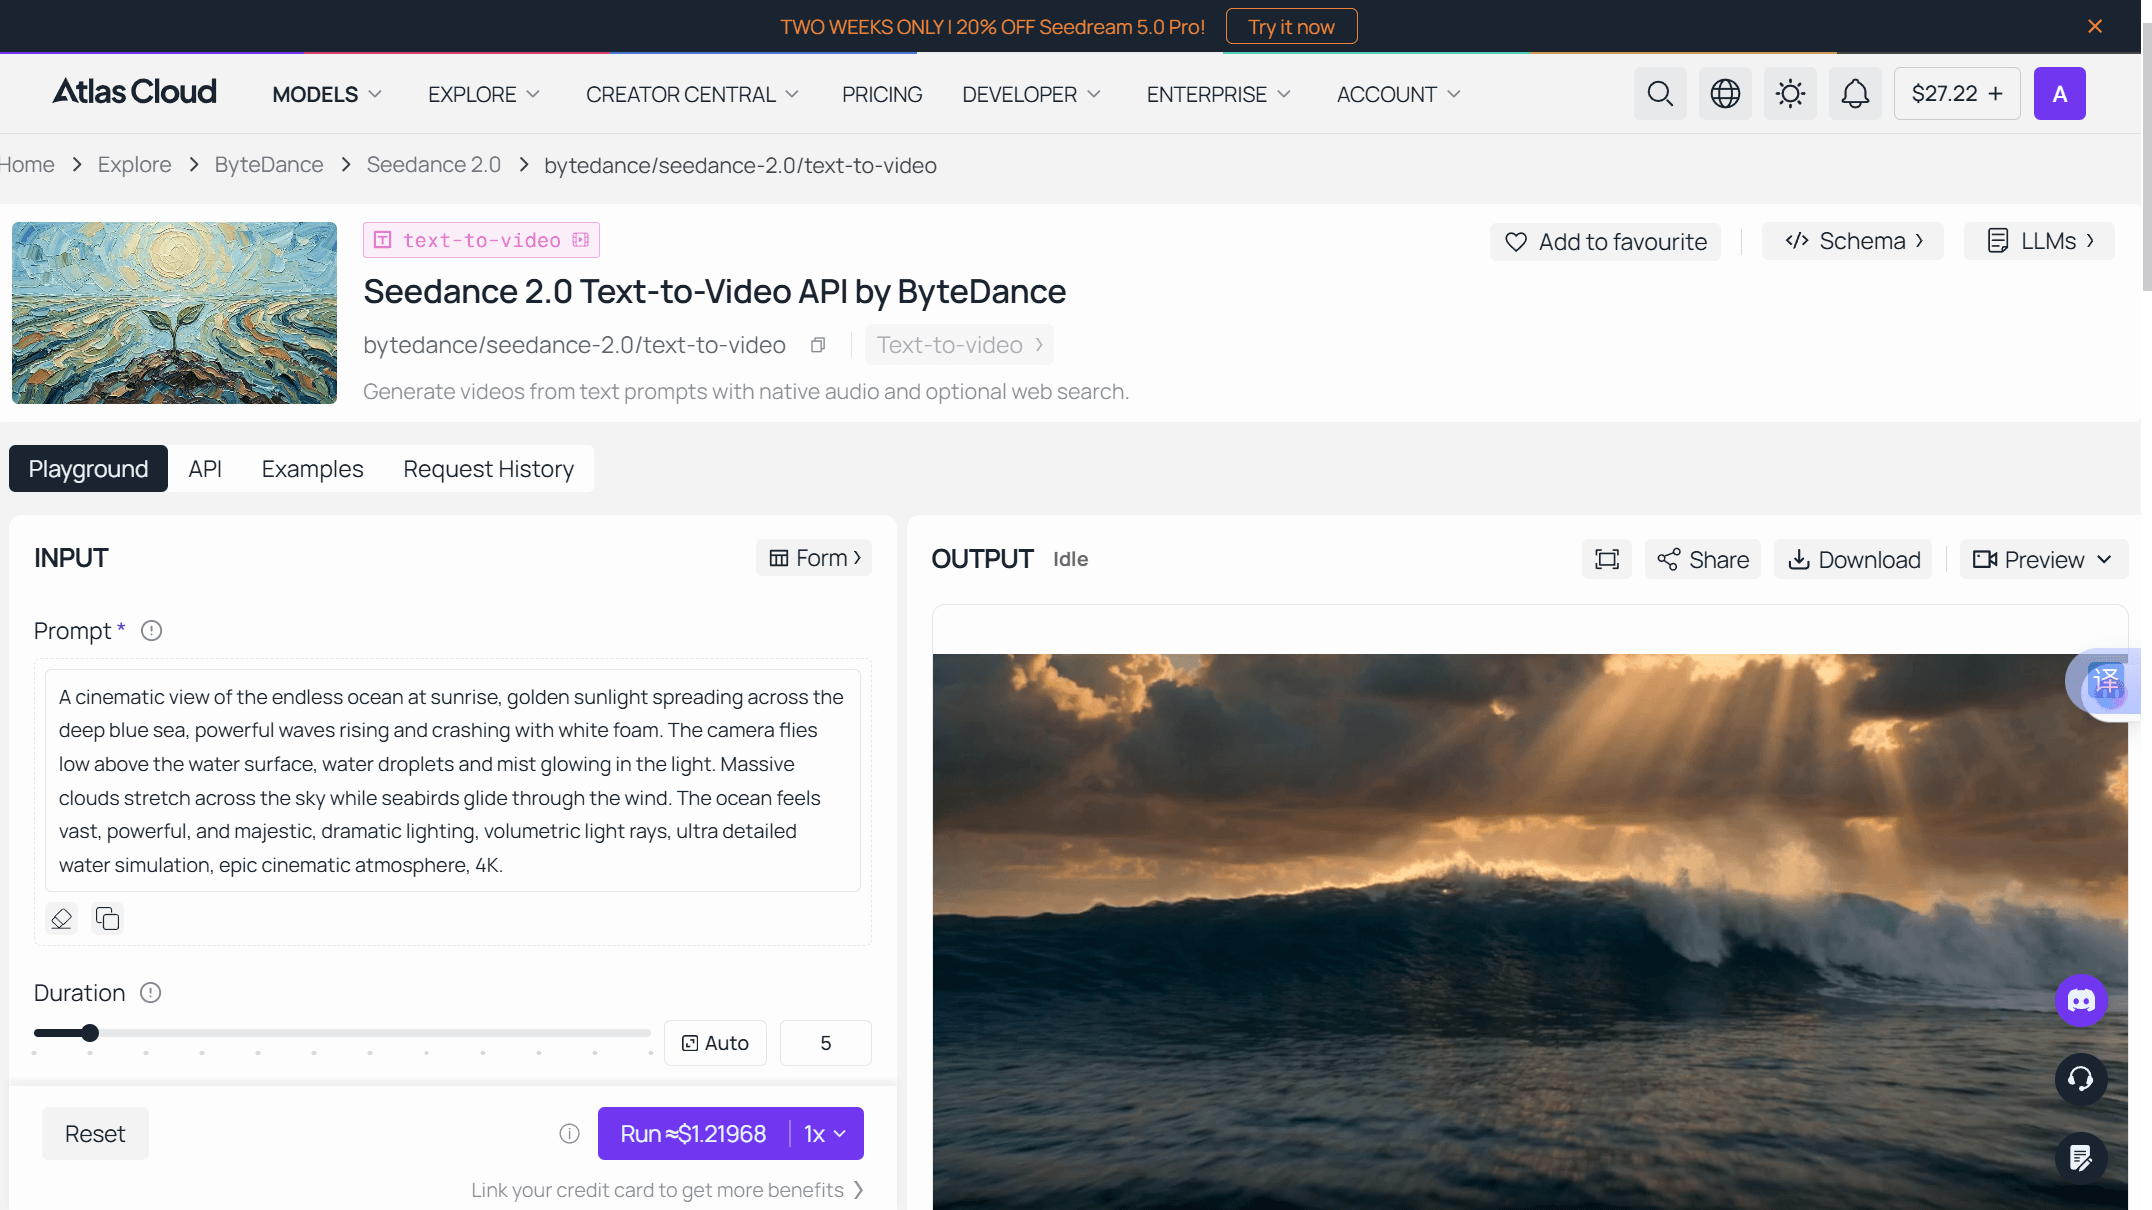Click the duration value field showing 5

coord(826,1043)
